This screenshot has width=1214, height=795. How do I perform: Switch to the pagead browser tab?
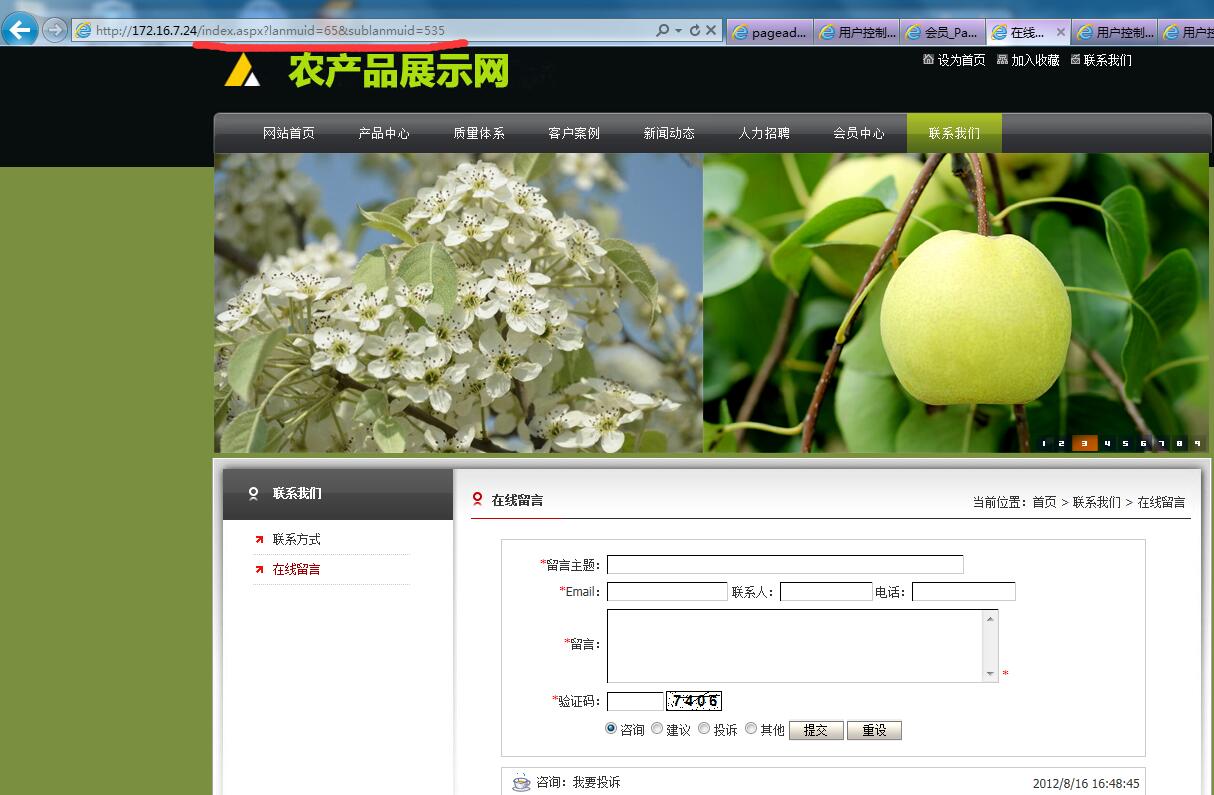point(770,32)
